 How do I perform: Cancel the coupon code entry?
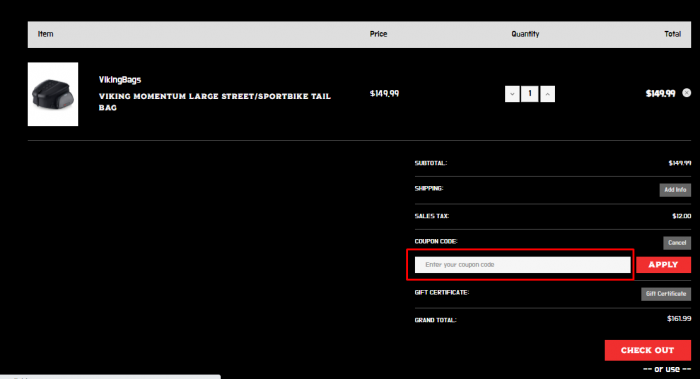coord(677,243)
